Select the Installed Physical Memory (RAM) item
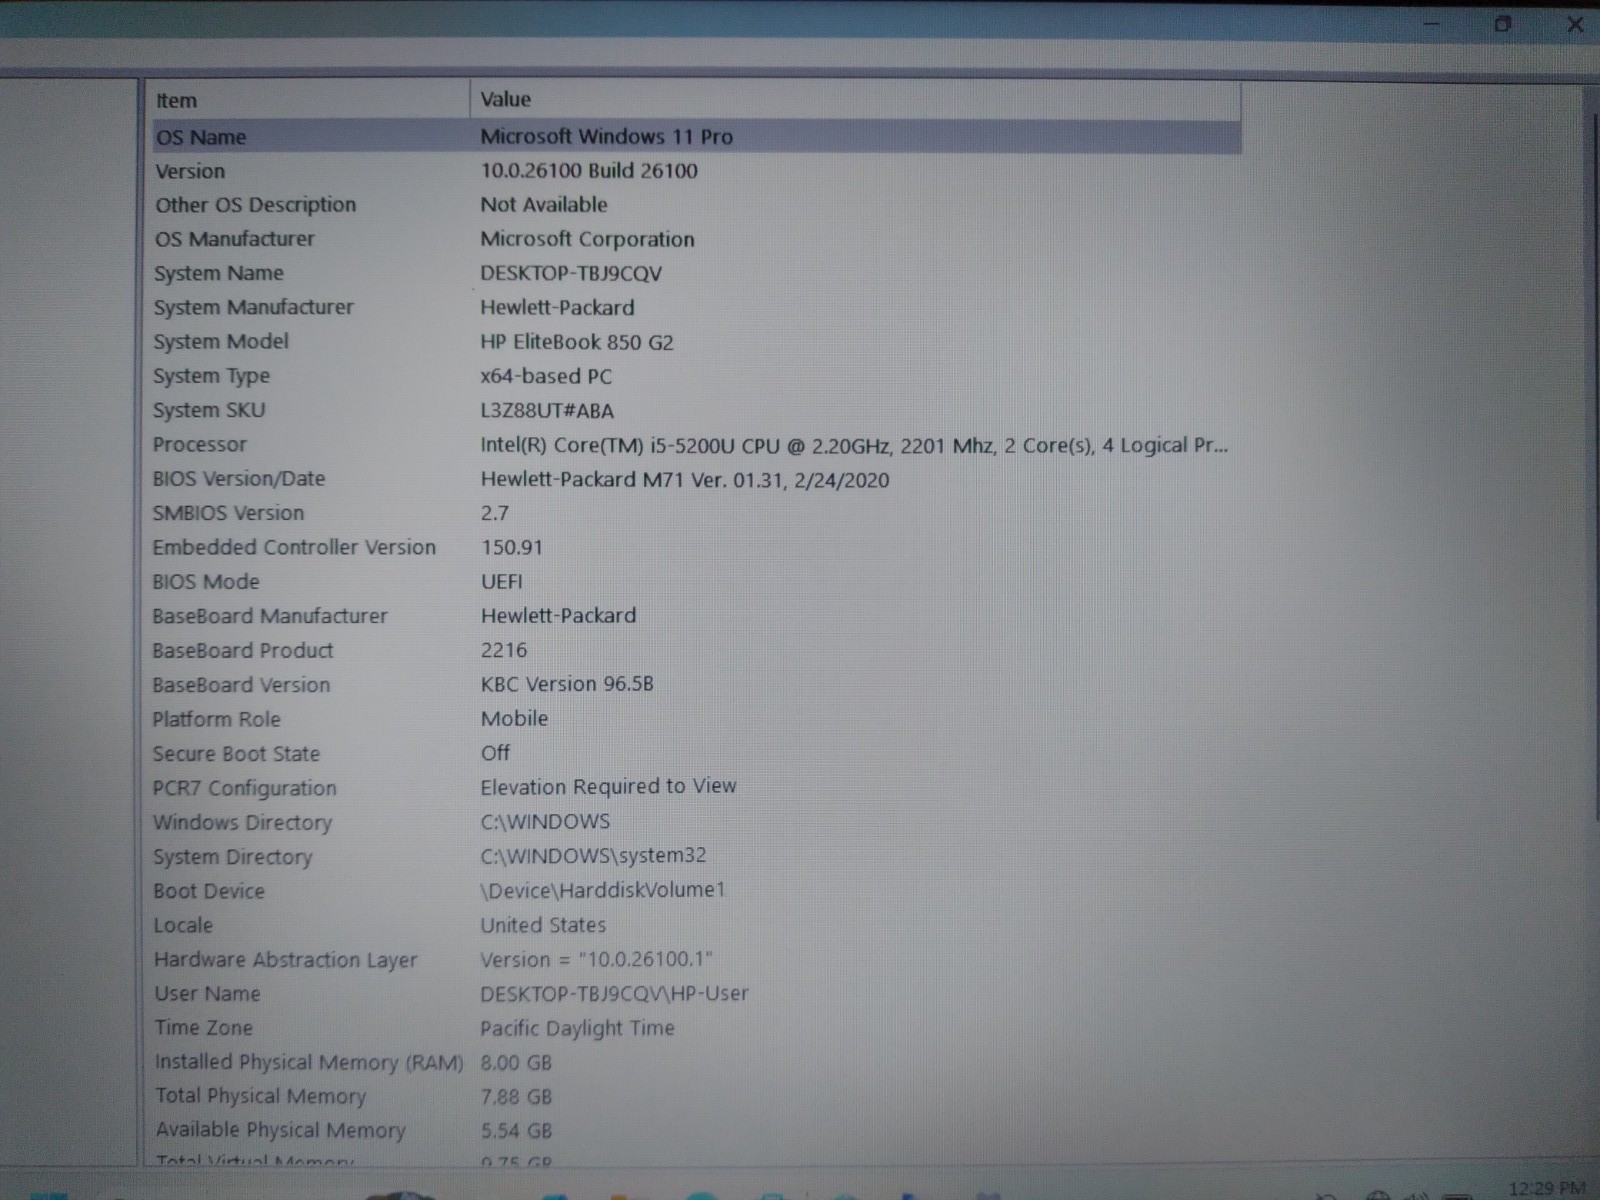 (x=309, y=1062)
